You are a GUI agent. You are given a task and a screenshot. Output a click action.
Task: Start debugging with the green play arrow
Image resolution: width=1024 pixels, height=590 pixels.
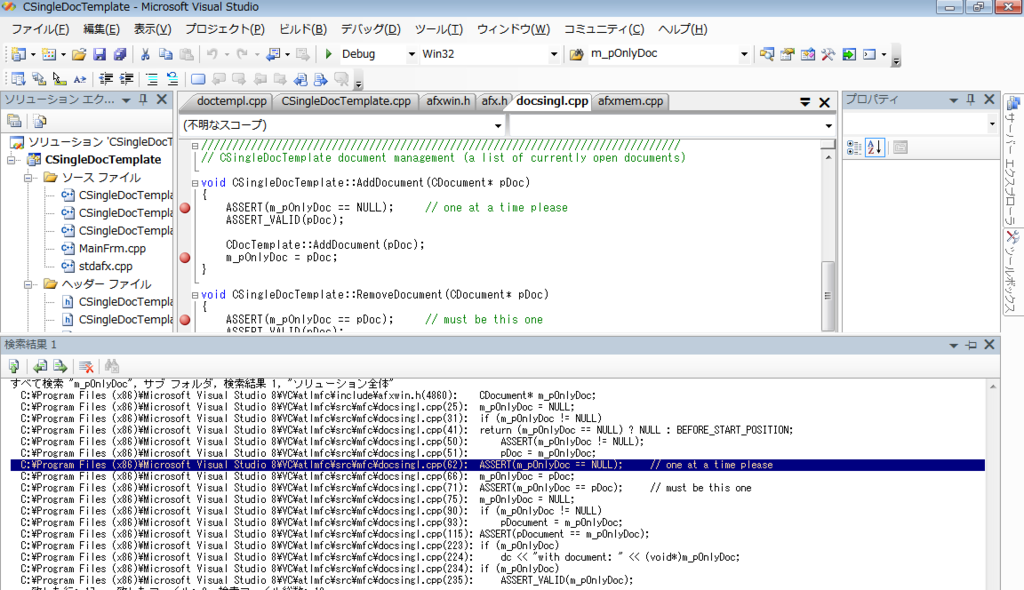coord(328,54)
